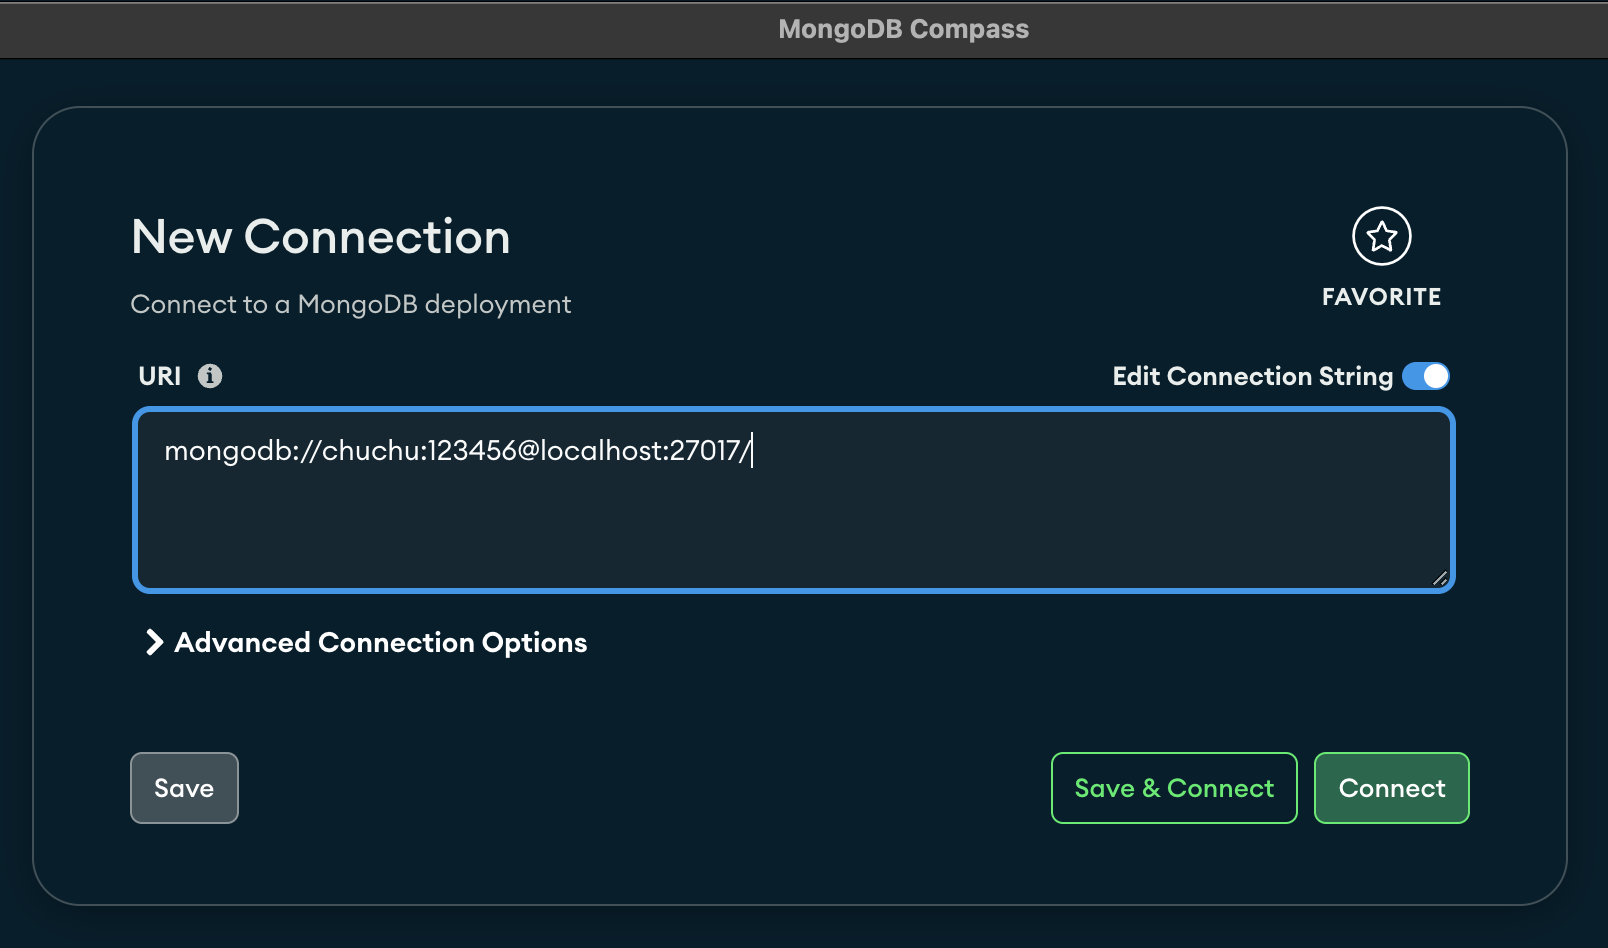Toggle the Edit Connection String switch
Viewport: 1608px width, 948px height.
(x=1425, y=376)
